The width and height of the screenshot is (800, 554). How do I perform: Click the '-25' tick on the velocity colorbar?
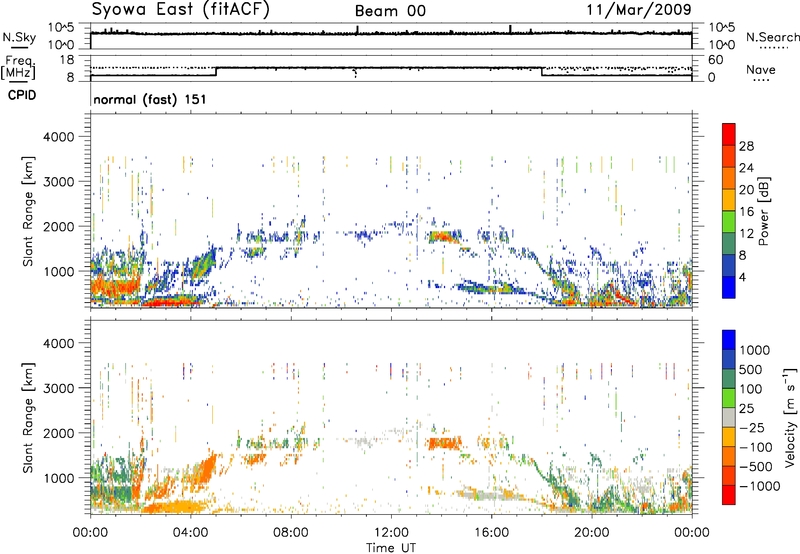752,427
